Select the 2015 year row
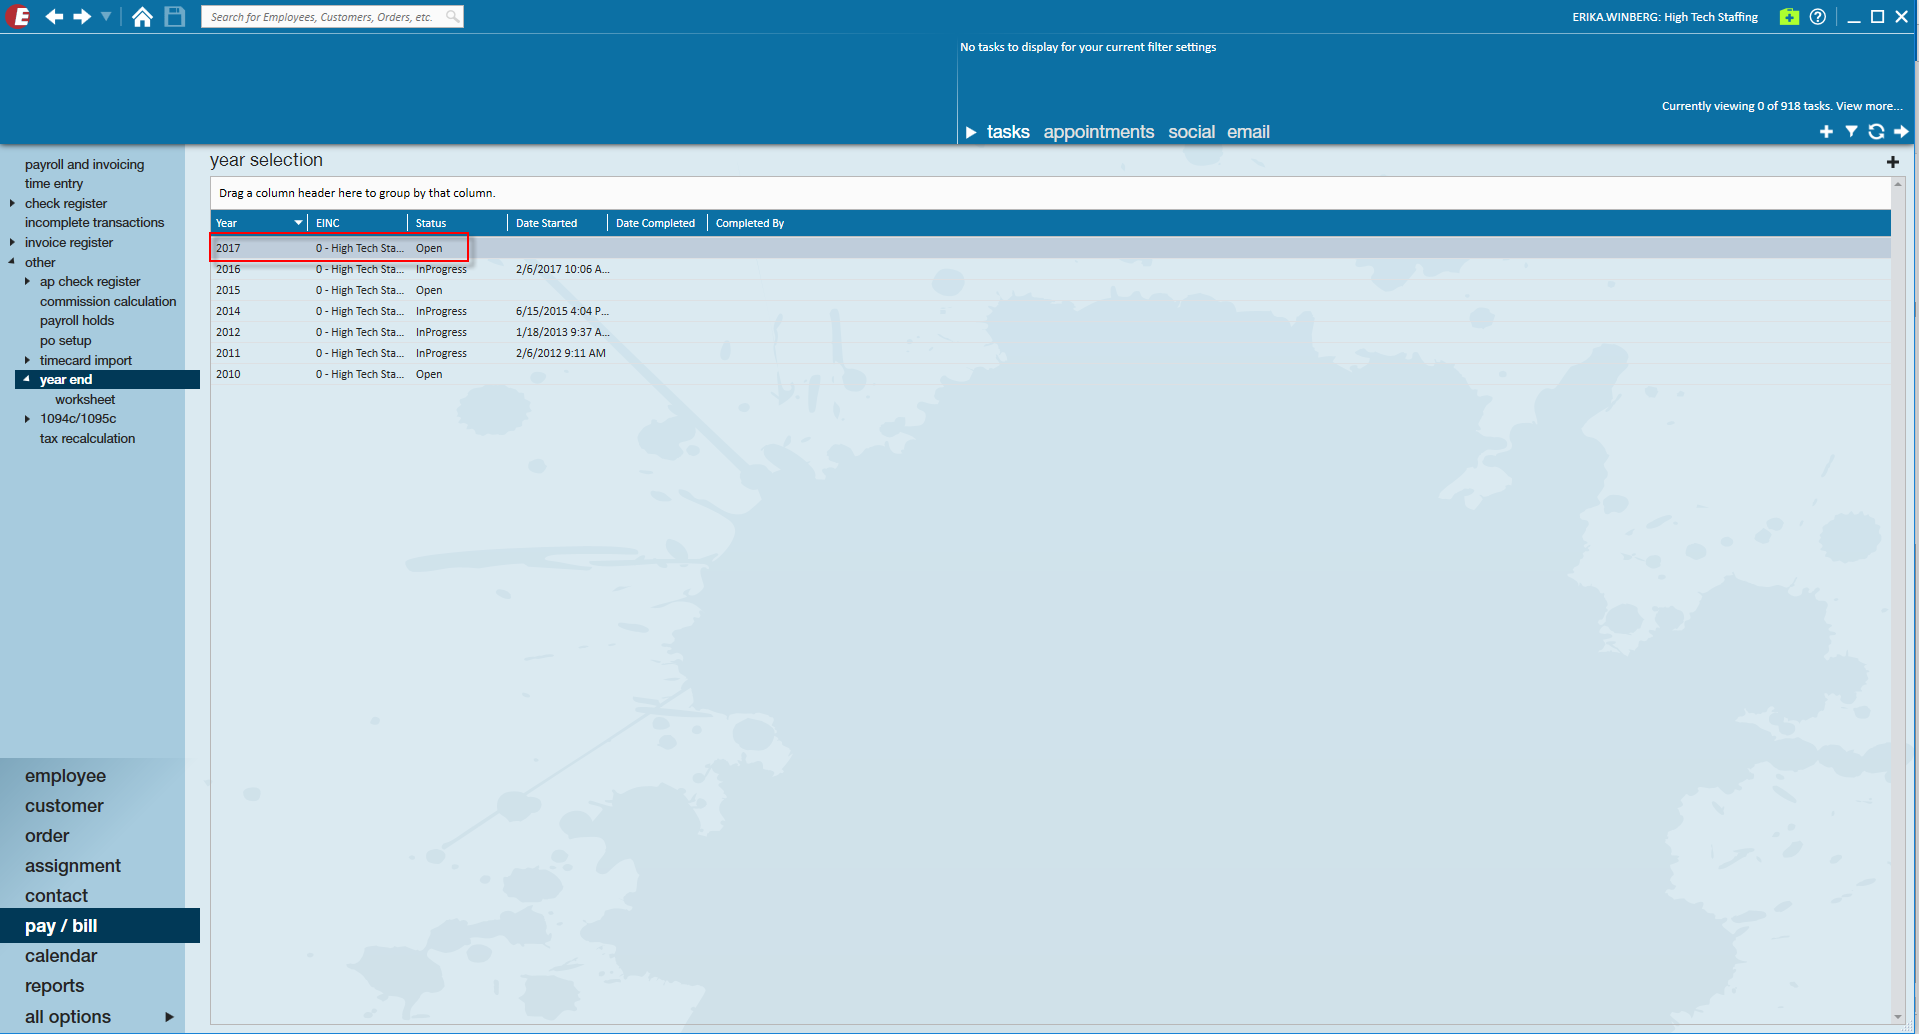The image size is (1919, 1034). pyautogui.click(x=1050, y=290)
